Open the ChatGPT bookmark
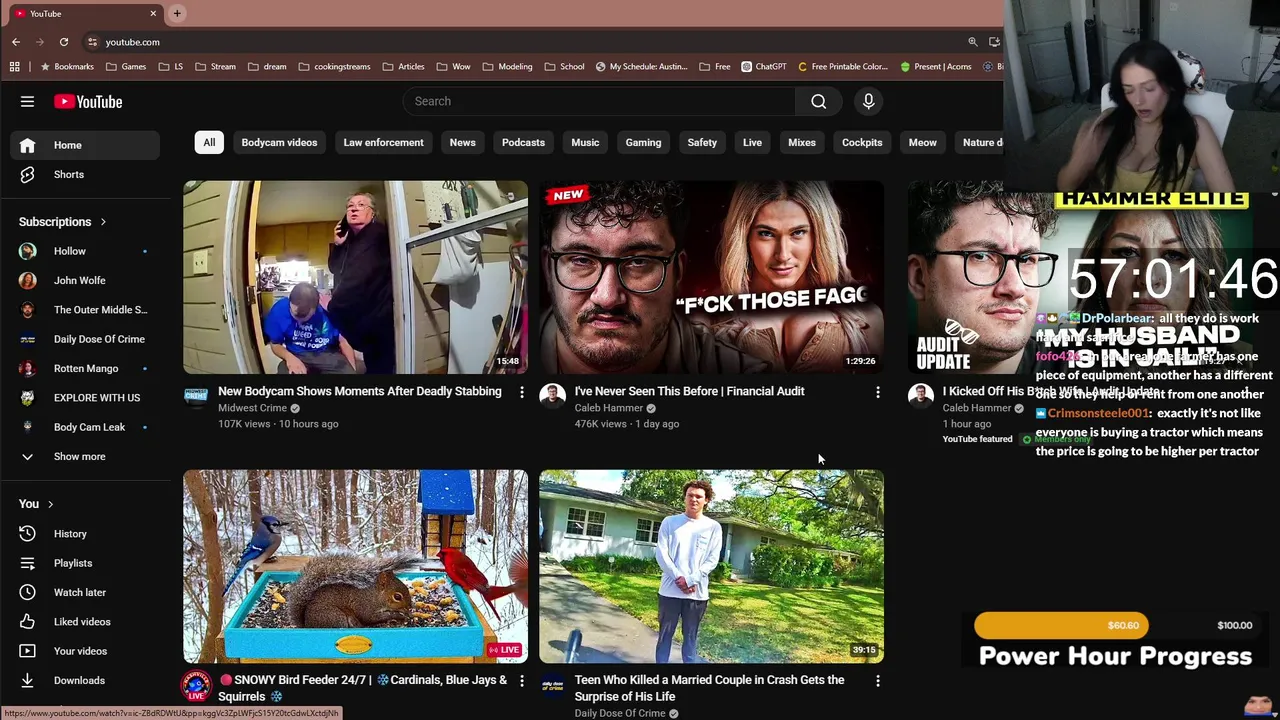The height and width of the screenshot is (720, 1280). point(763,66)
